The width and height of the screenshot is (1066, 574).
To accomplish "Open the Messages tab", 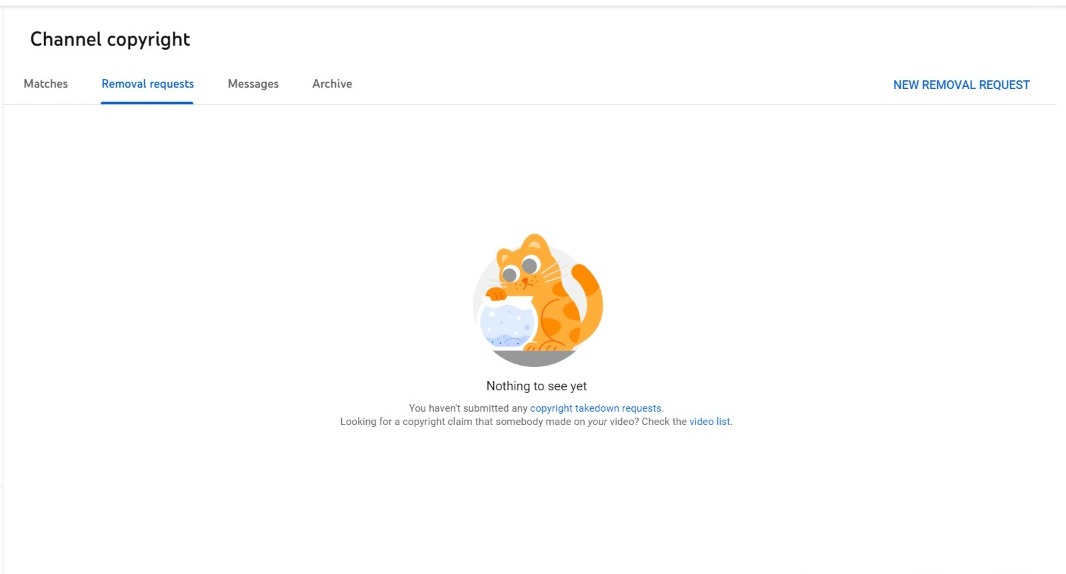I will (253, 84).
